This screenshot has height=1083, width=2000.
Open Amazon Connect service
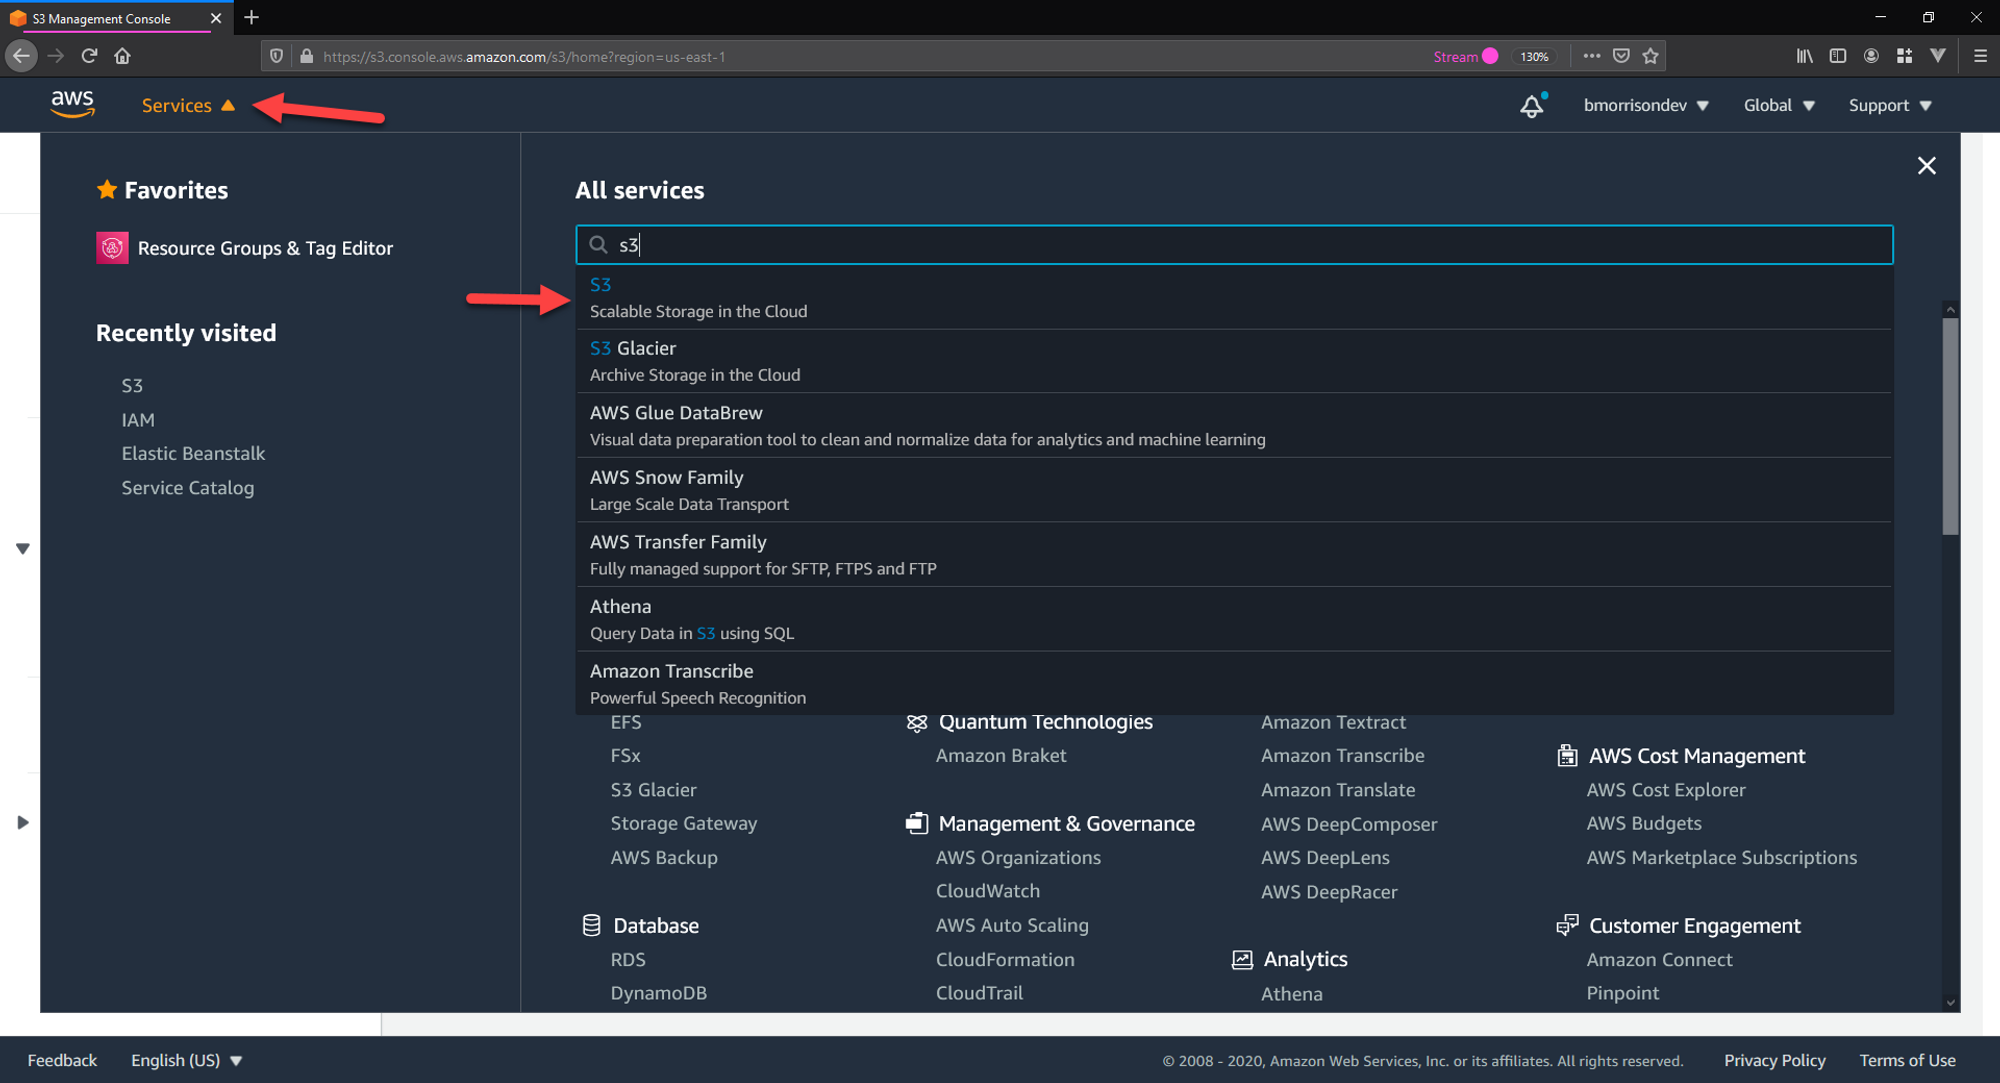(x=1659, y=959)
